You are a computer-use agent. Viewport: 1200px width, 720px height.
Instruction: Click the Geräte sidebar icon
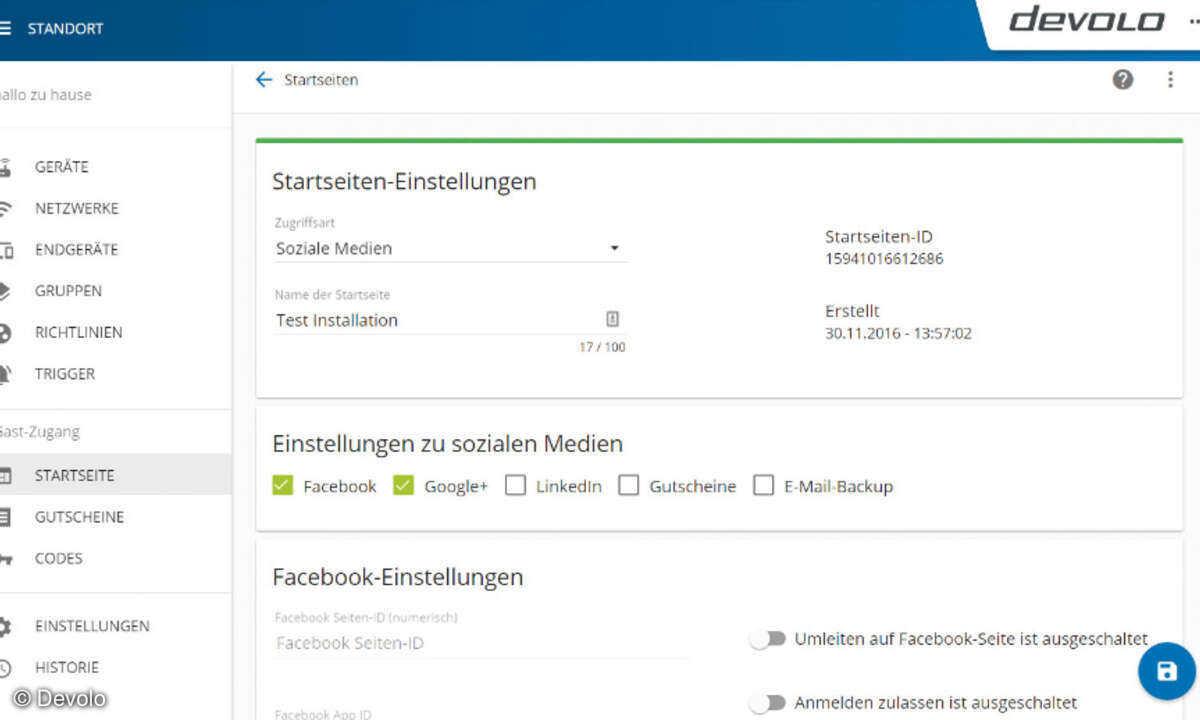pyautogui.click(x=5, y=167)
